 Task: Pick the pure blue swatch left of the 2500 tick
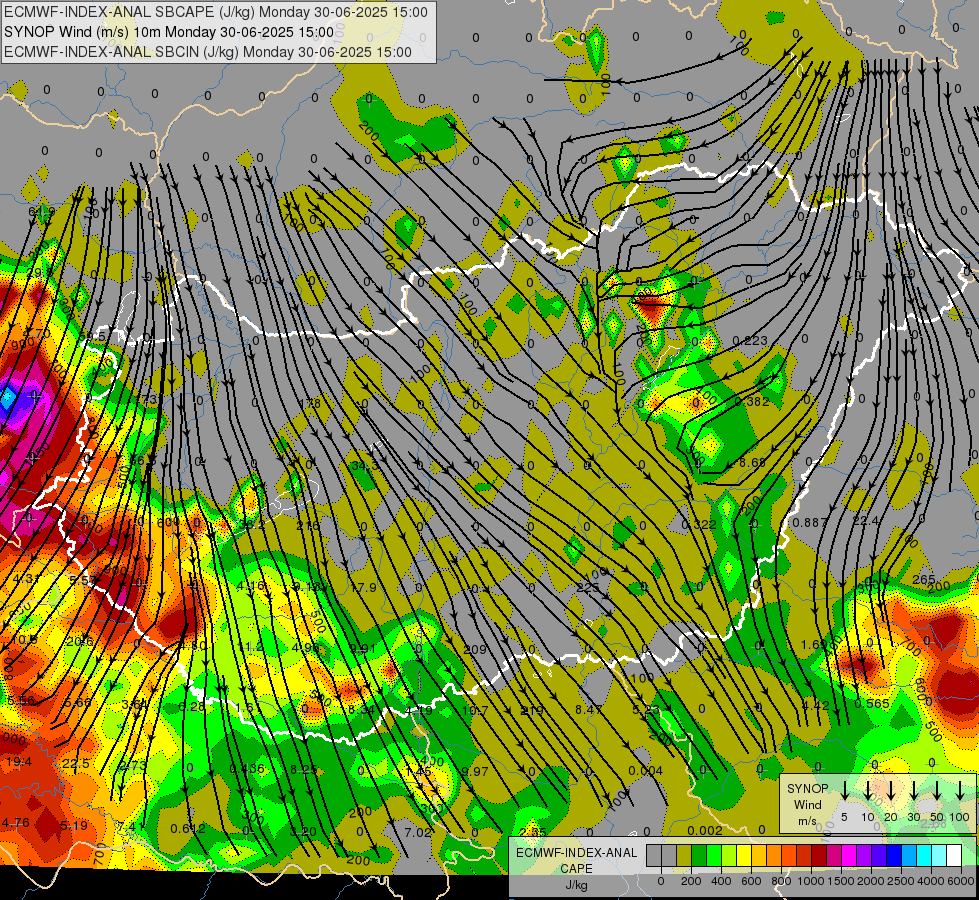(x=893, y=855)
